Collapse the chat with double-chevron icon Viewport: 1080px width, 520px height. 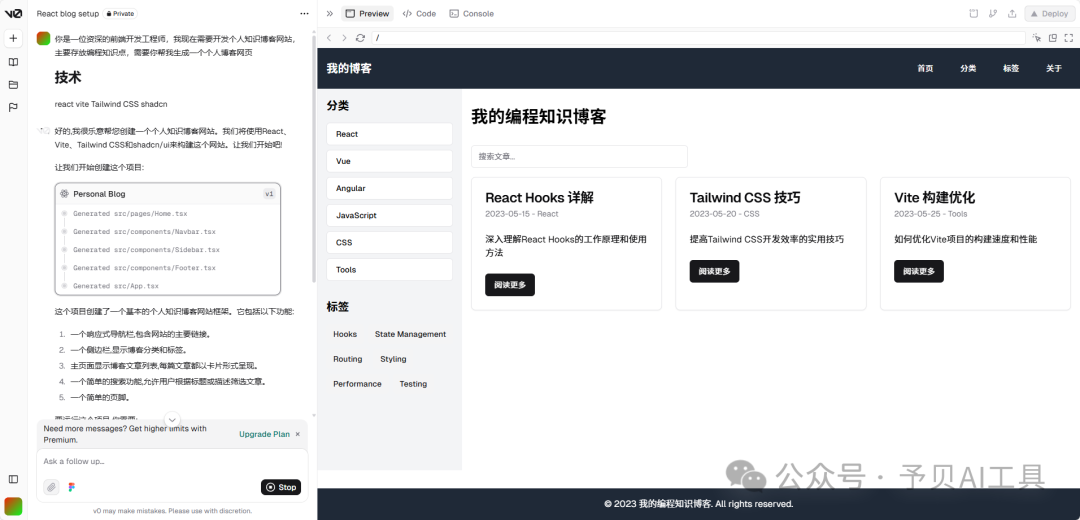click(x=329, y=13)
